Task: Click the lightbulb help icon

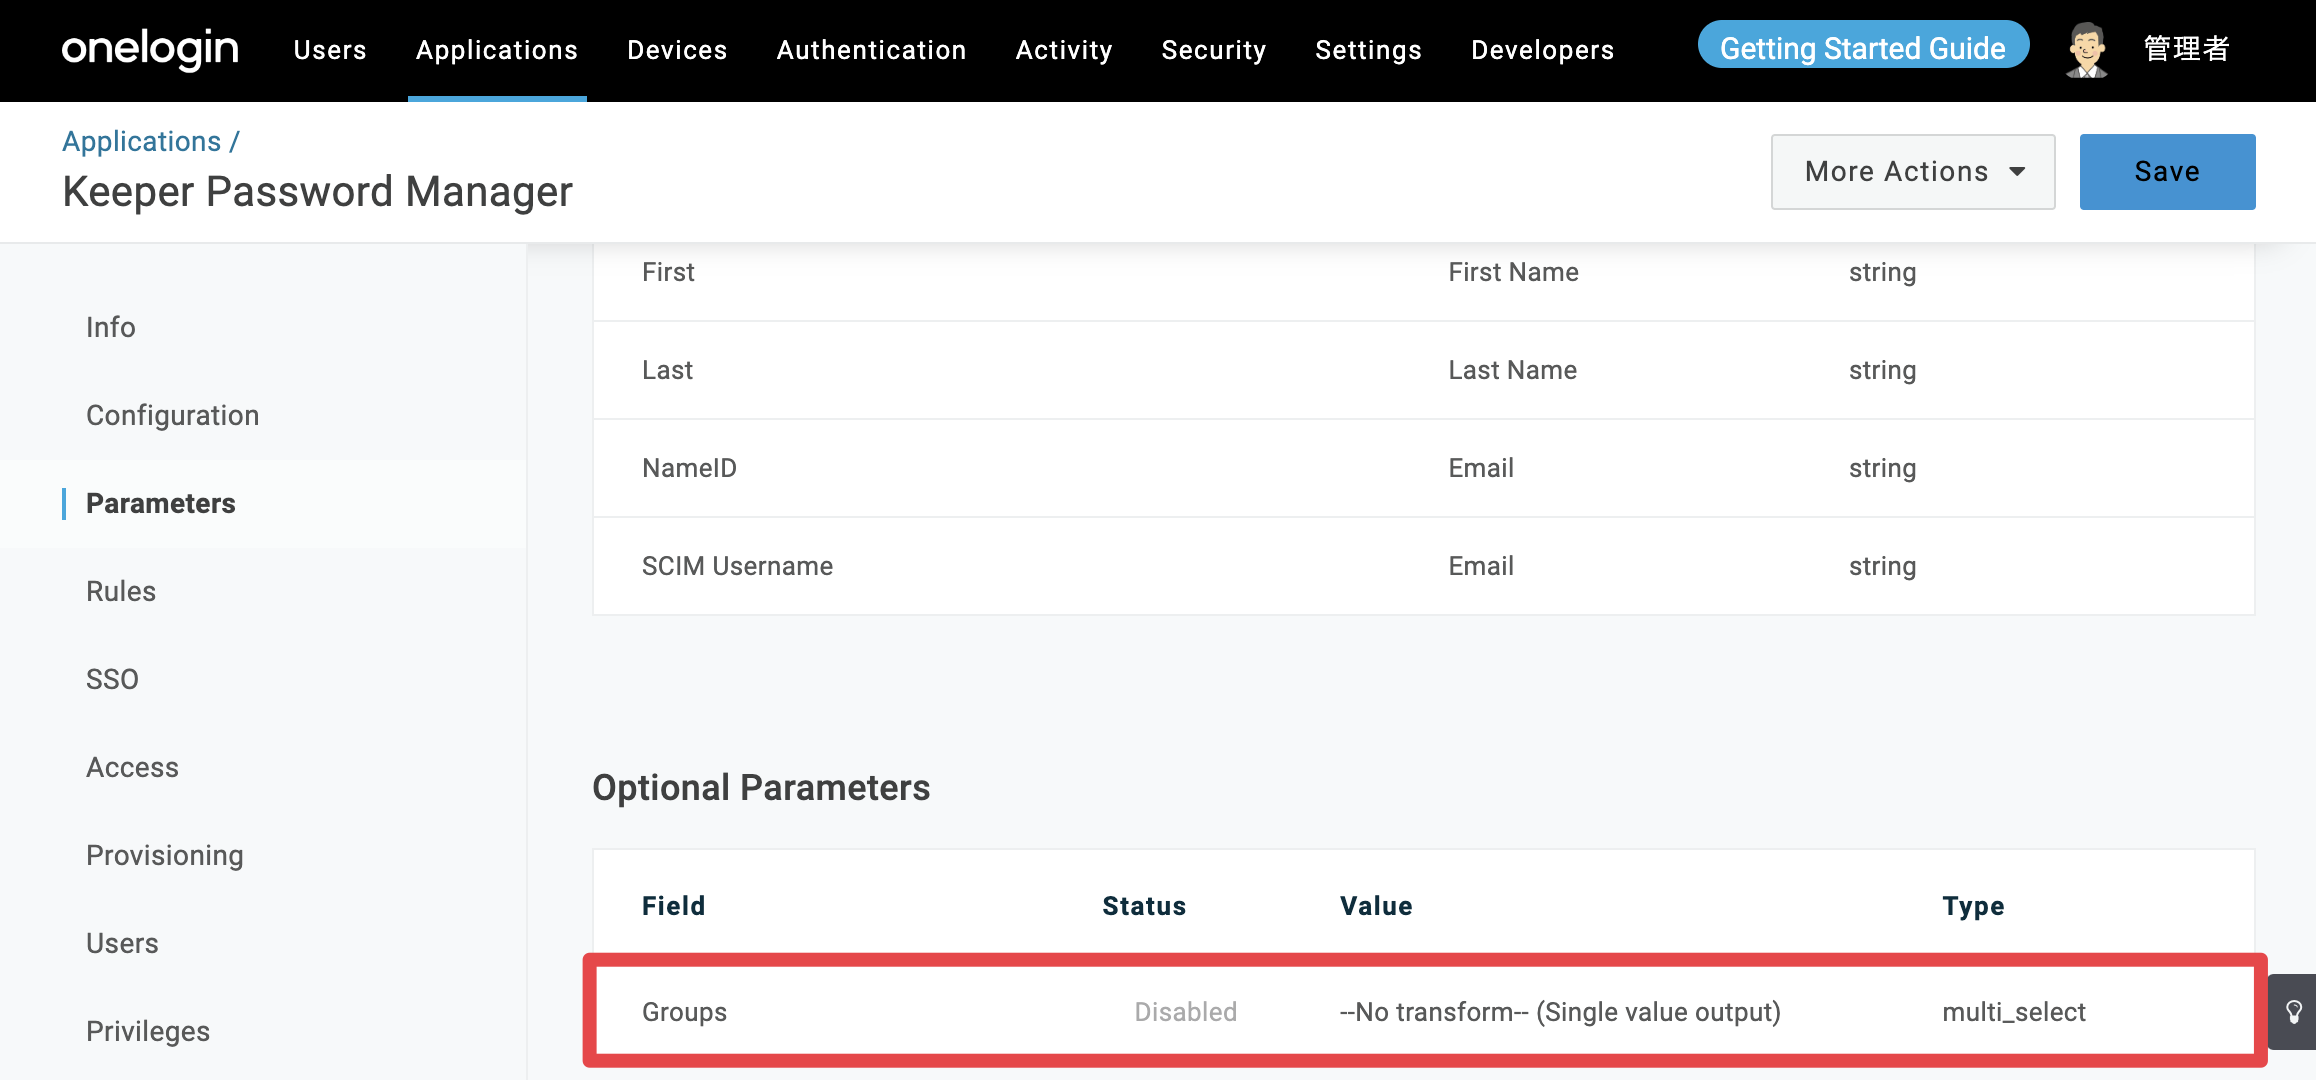Action: pos(2294,1012)
